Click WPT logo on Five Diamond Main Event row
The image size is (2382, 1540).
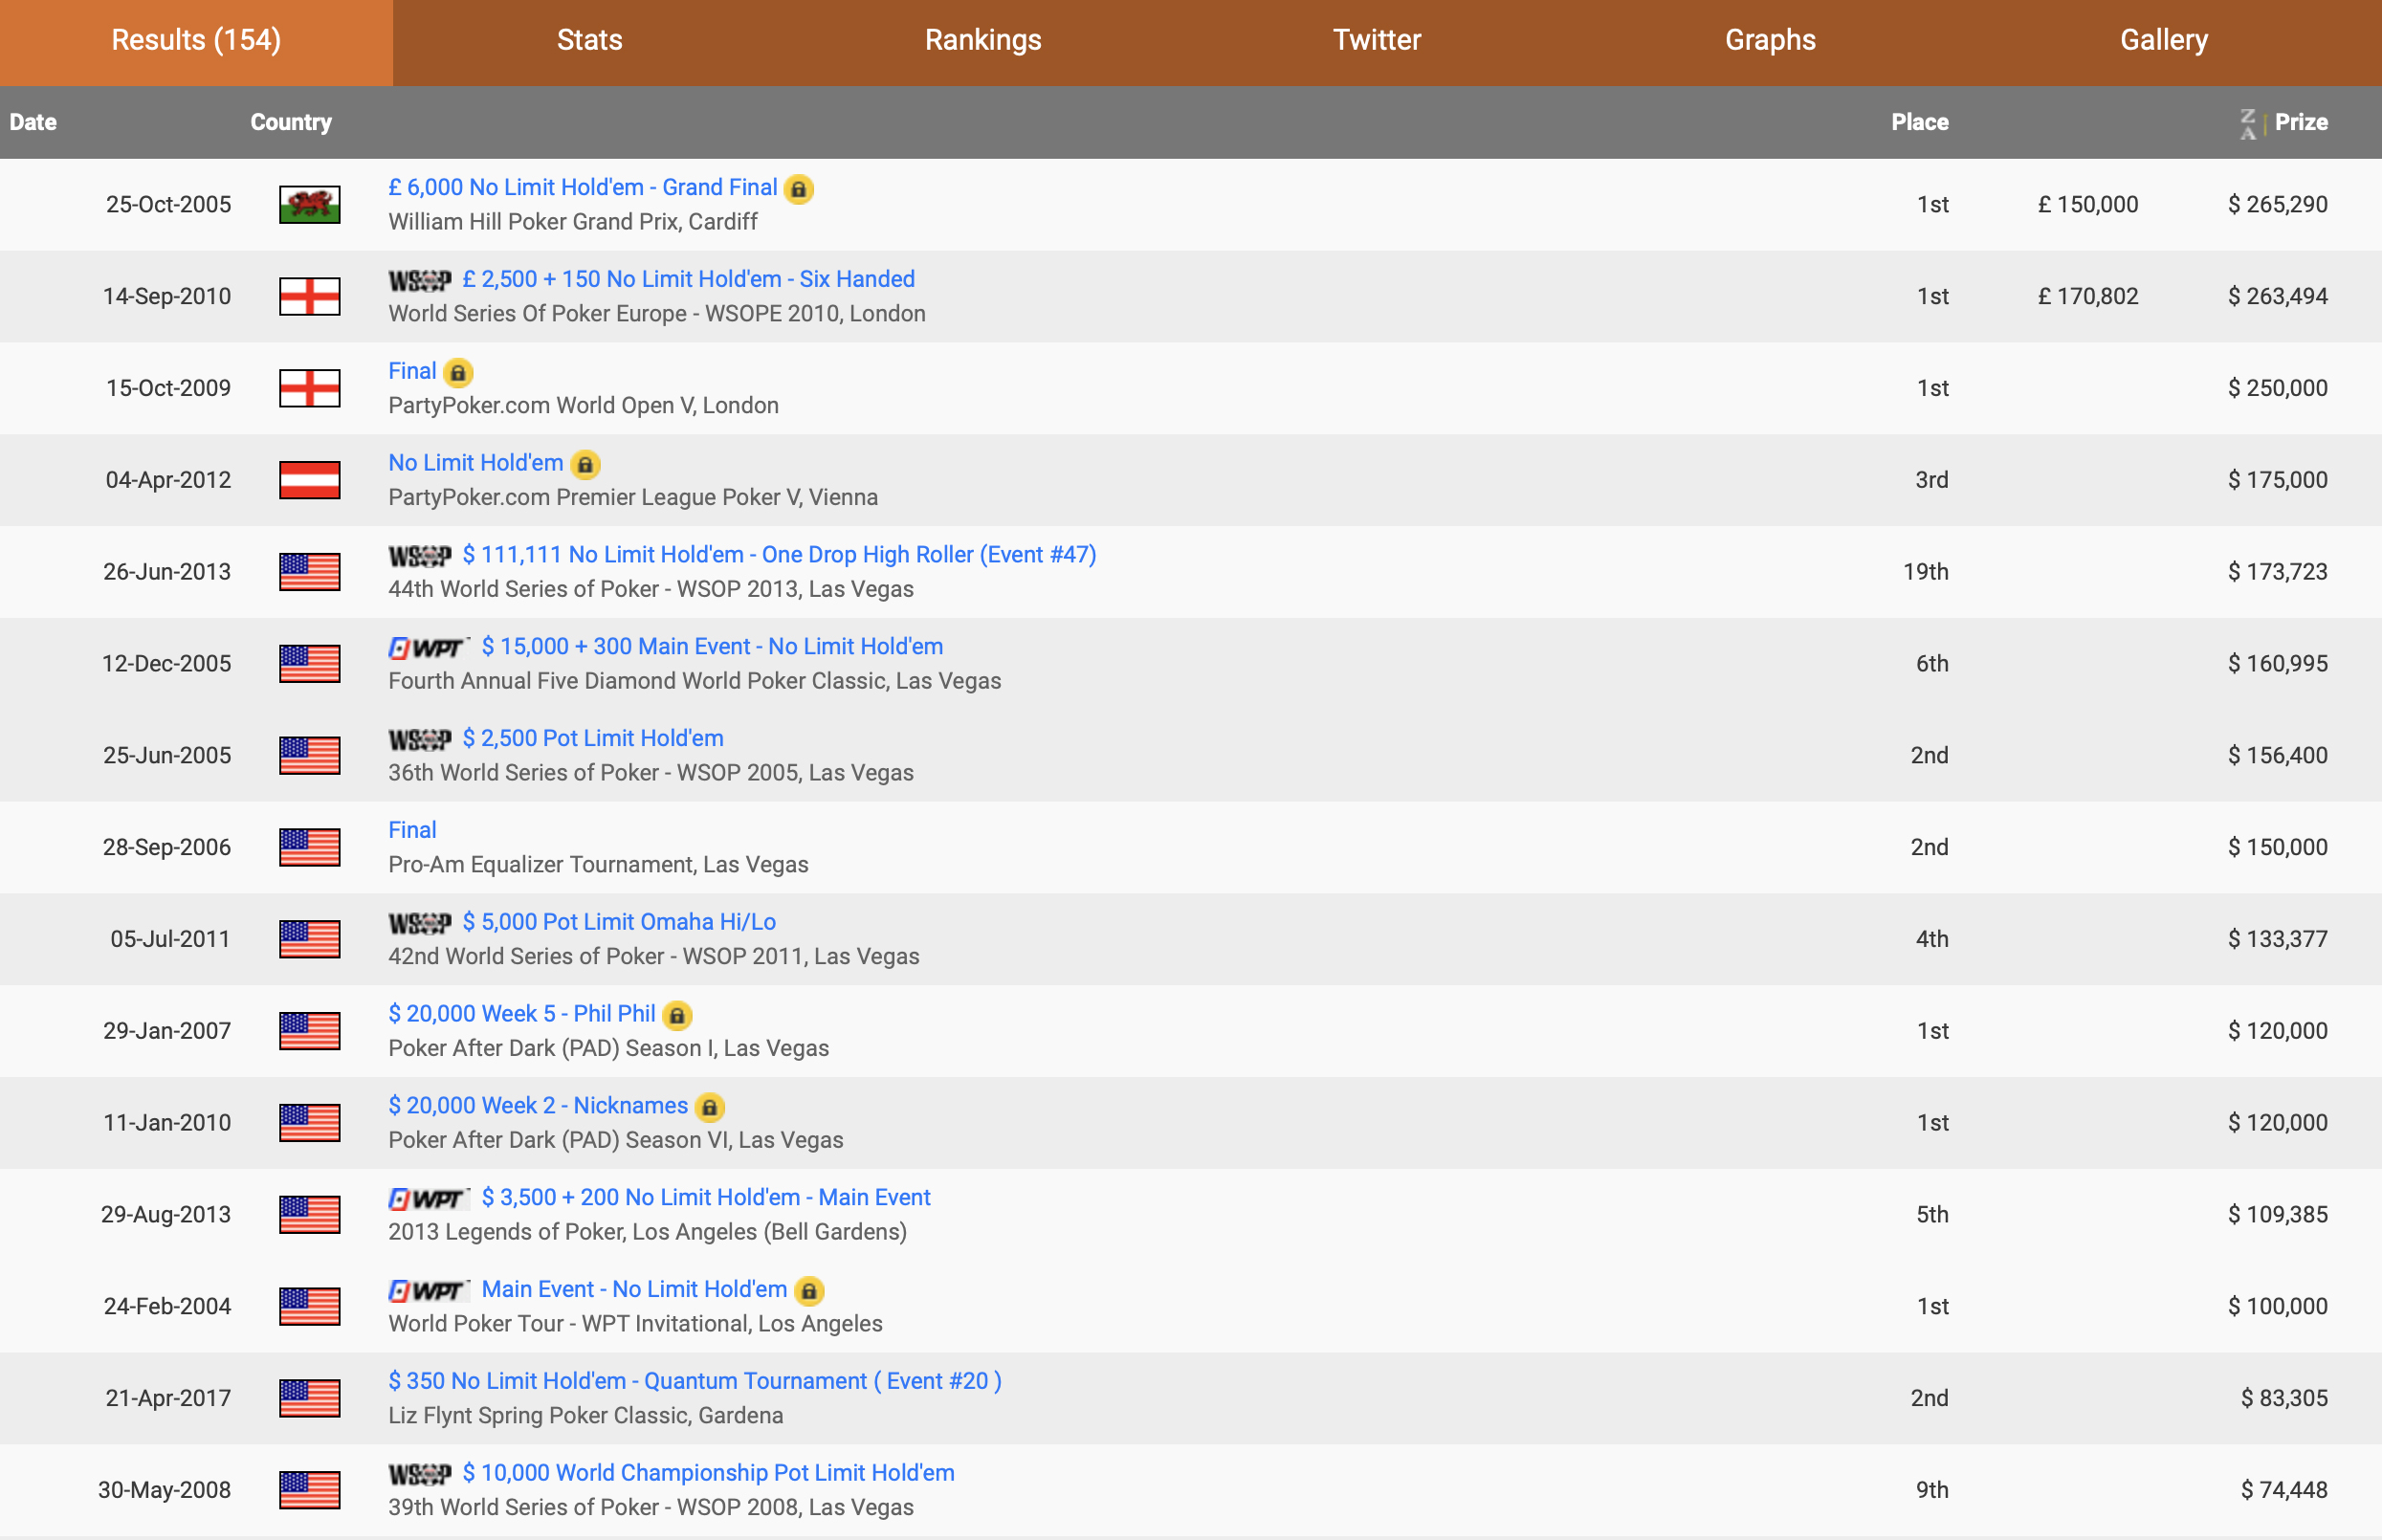coord(429,648)
